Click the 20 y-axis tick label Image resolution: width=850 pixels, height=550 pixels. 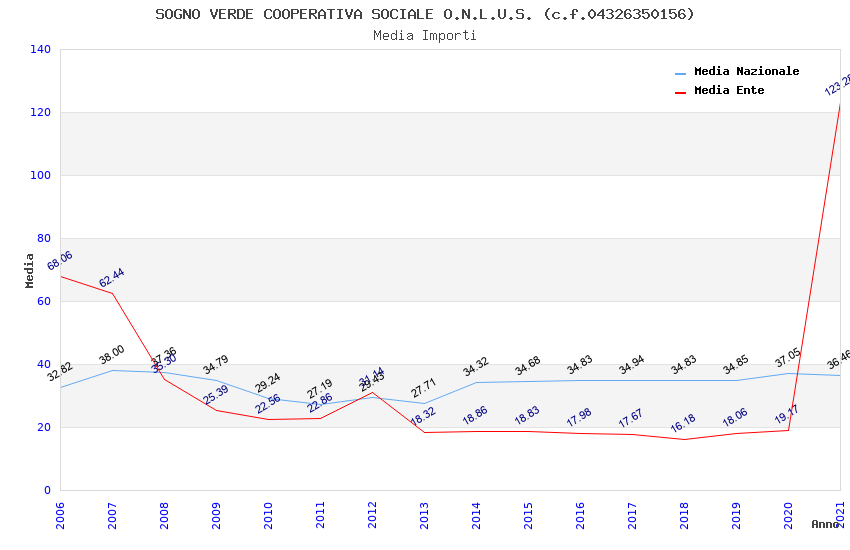point(44,427)
